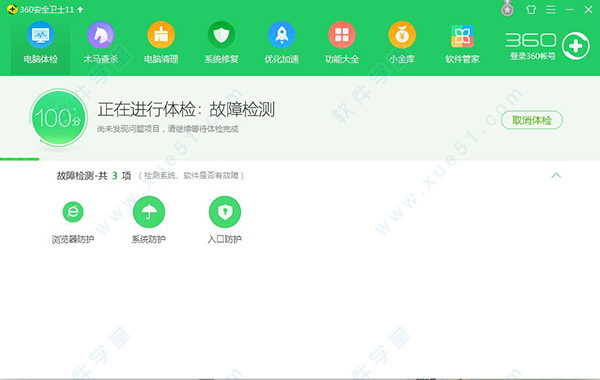Minimize the 360 window

pos(570,10)
